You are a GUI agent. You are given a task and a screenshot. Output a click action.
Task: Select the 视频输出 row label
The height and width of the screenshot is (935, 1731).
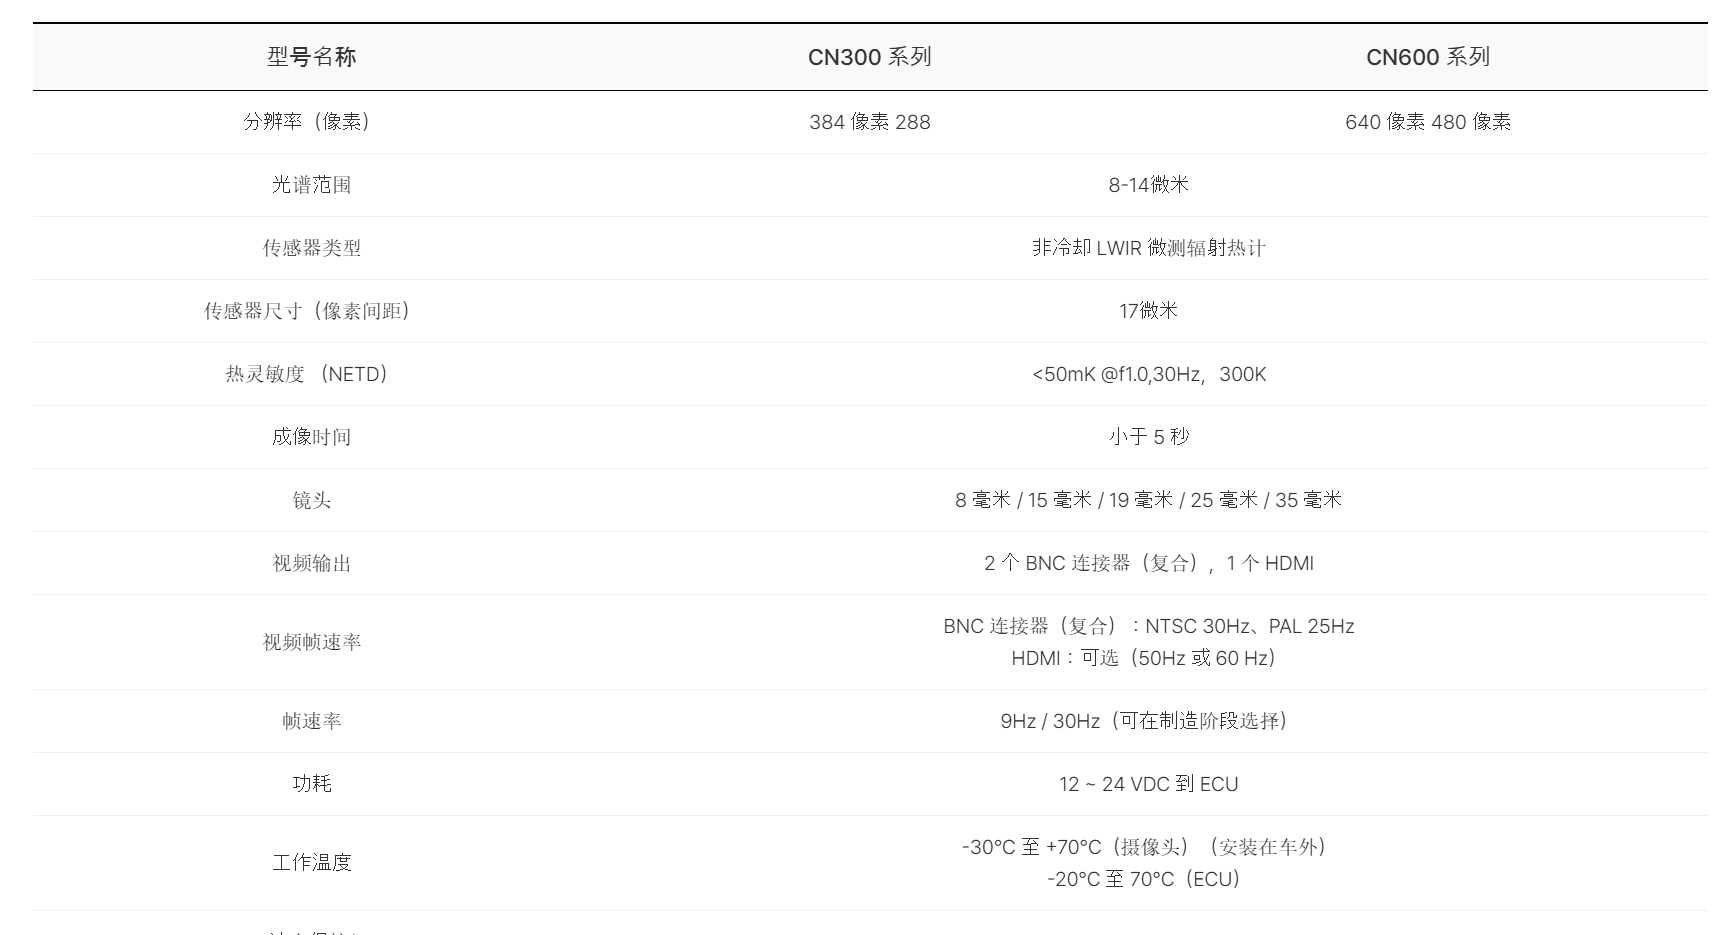(311, 563)
